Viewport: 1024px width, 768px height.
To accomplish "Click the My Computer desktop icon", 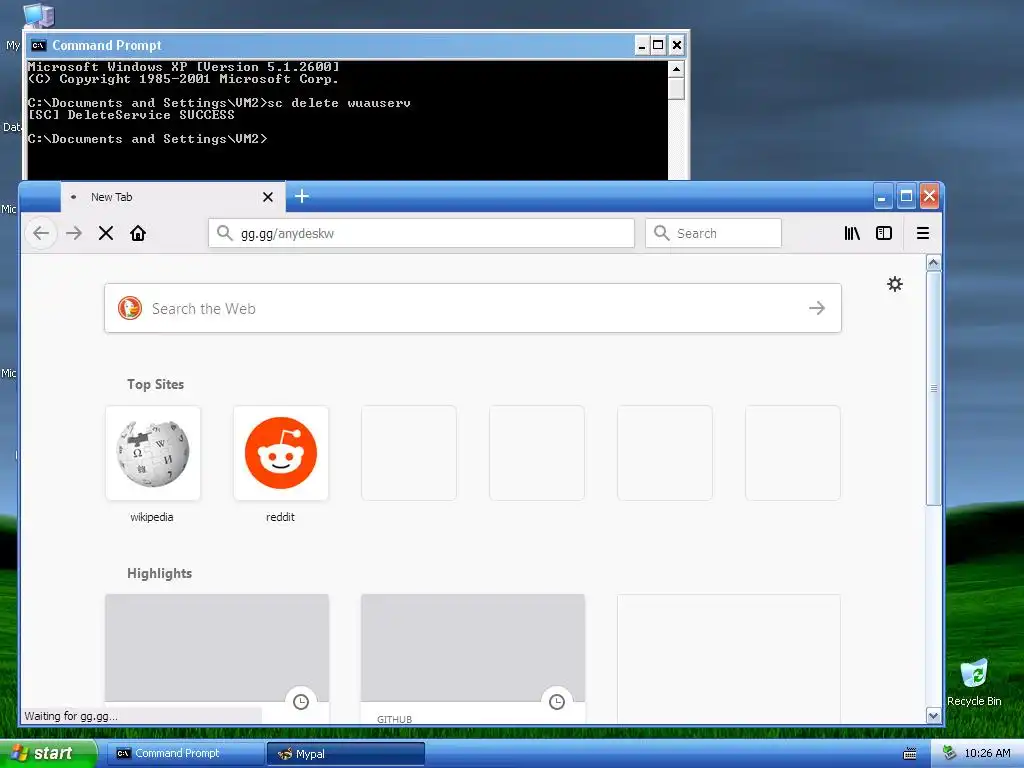I will (x=37, y=16).
